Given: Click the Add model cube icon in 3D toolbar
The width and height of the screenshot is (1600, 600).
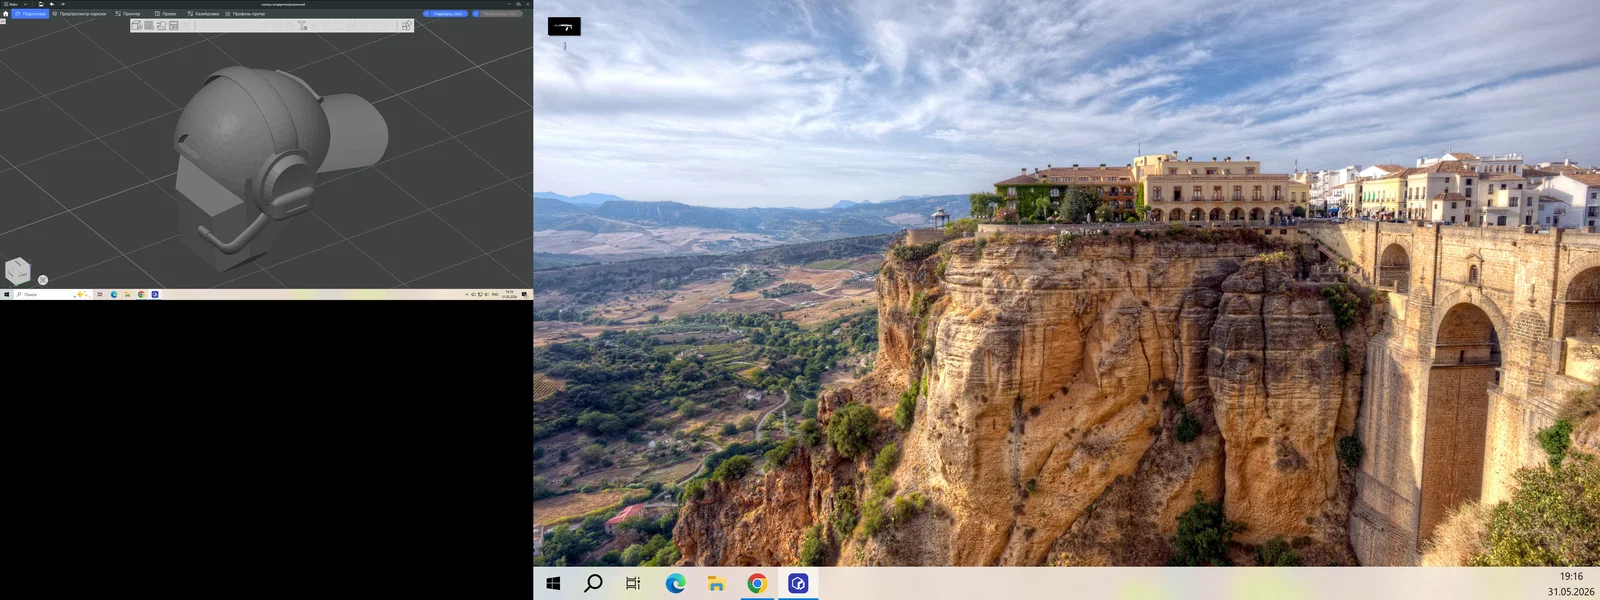Looking at the screenshot, I should pos(136,25).
